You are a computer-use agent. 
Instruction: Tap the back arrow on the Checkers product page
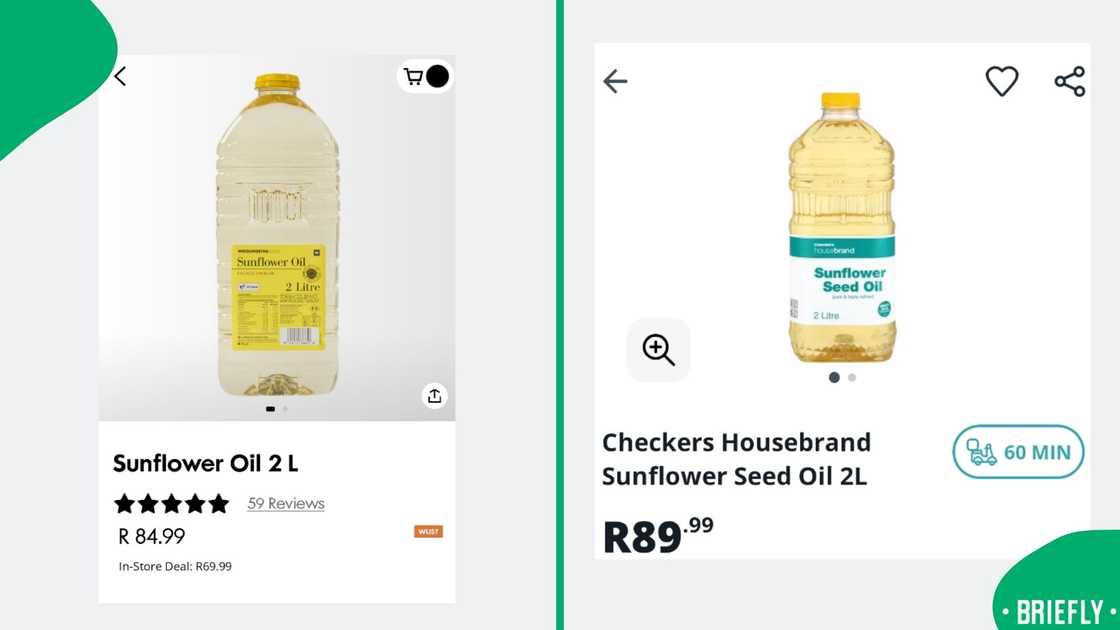pos(615,82)
